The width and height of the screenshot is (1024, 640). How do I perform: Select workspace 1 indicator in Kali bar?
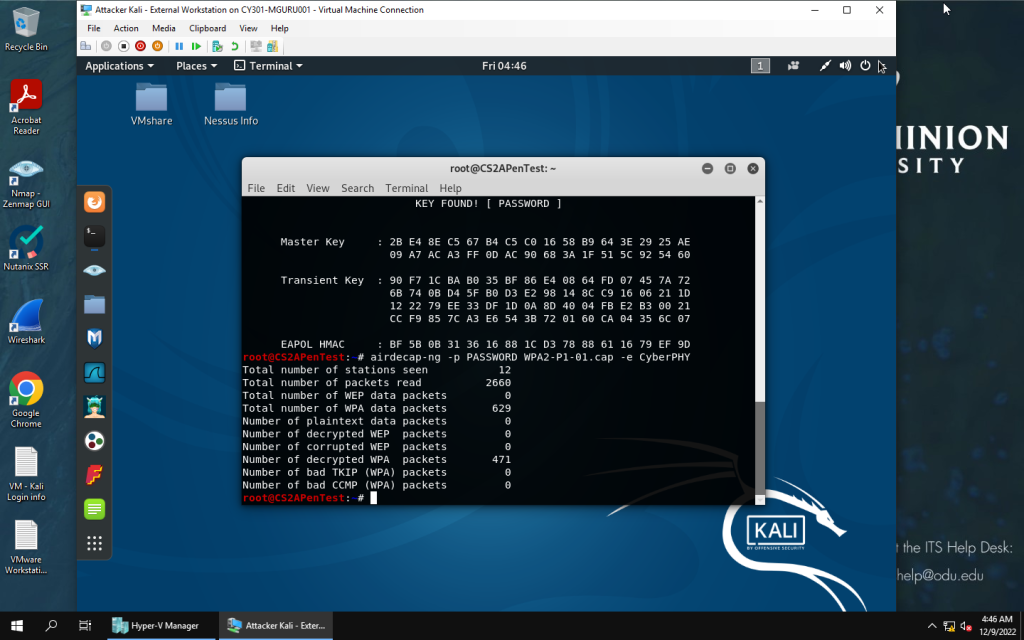[760, 65]
